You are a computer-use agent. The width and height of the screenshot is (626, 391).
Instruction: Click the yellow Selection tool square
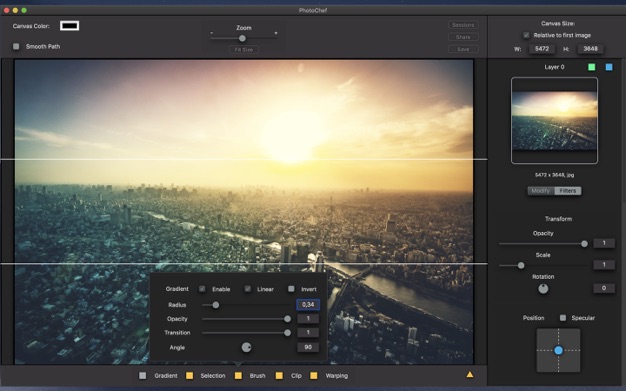click(x=190, y=376)
